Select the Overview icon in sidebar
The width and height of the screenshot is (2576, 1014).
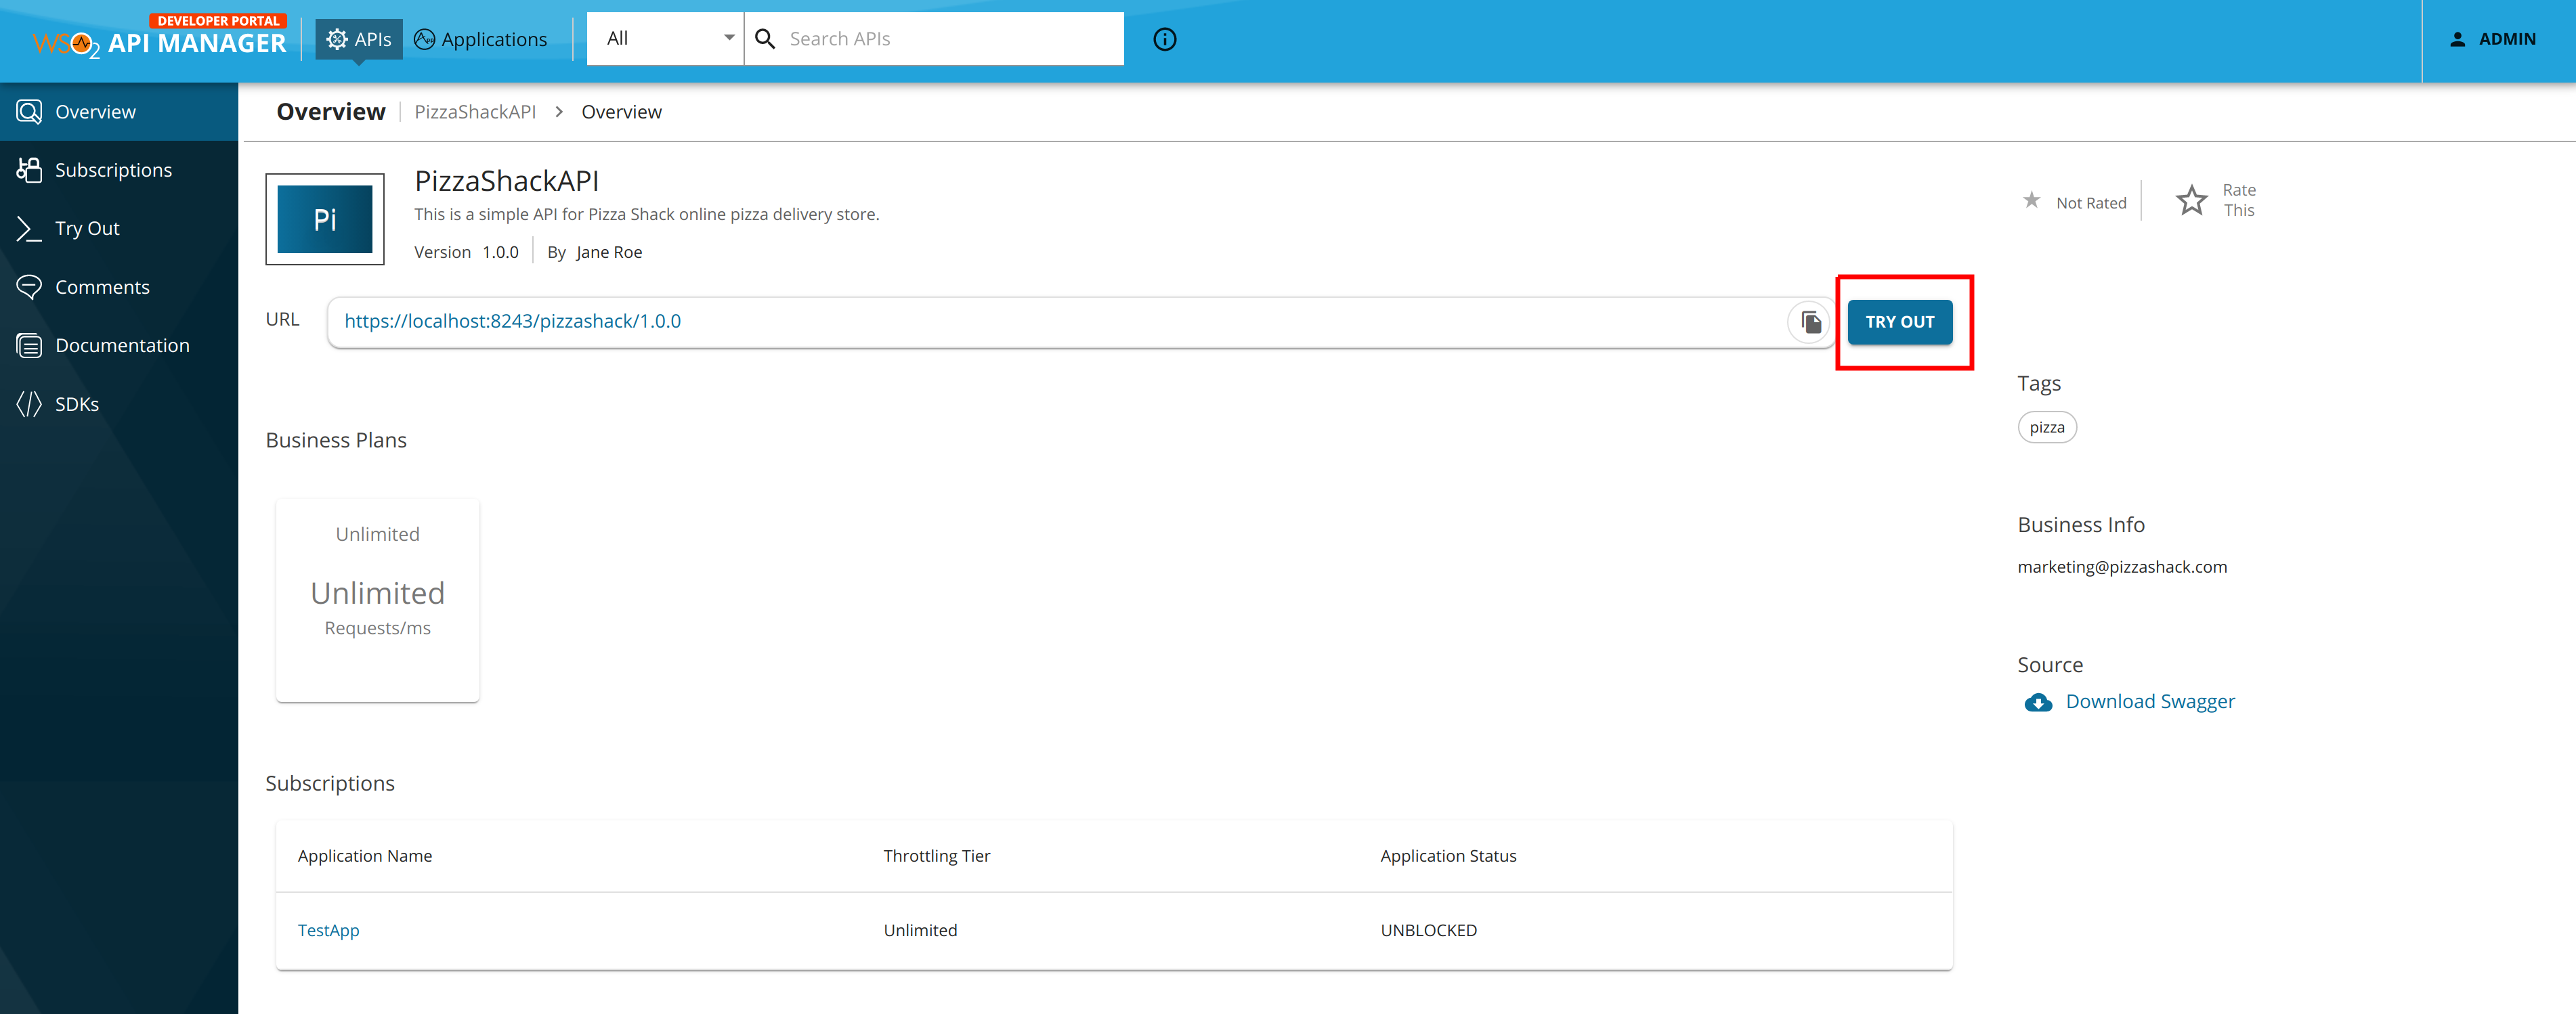pyautogui.click(x=29, y=111)
